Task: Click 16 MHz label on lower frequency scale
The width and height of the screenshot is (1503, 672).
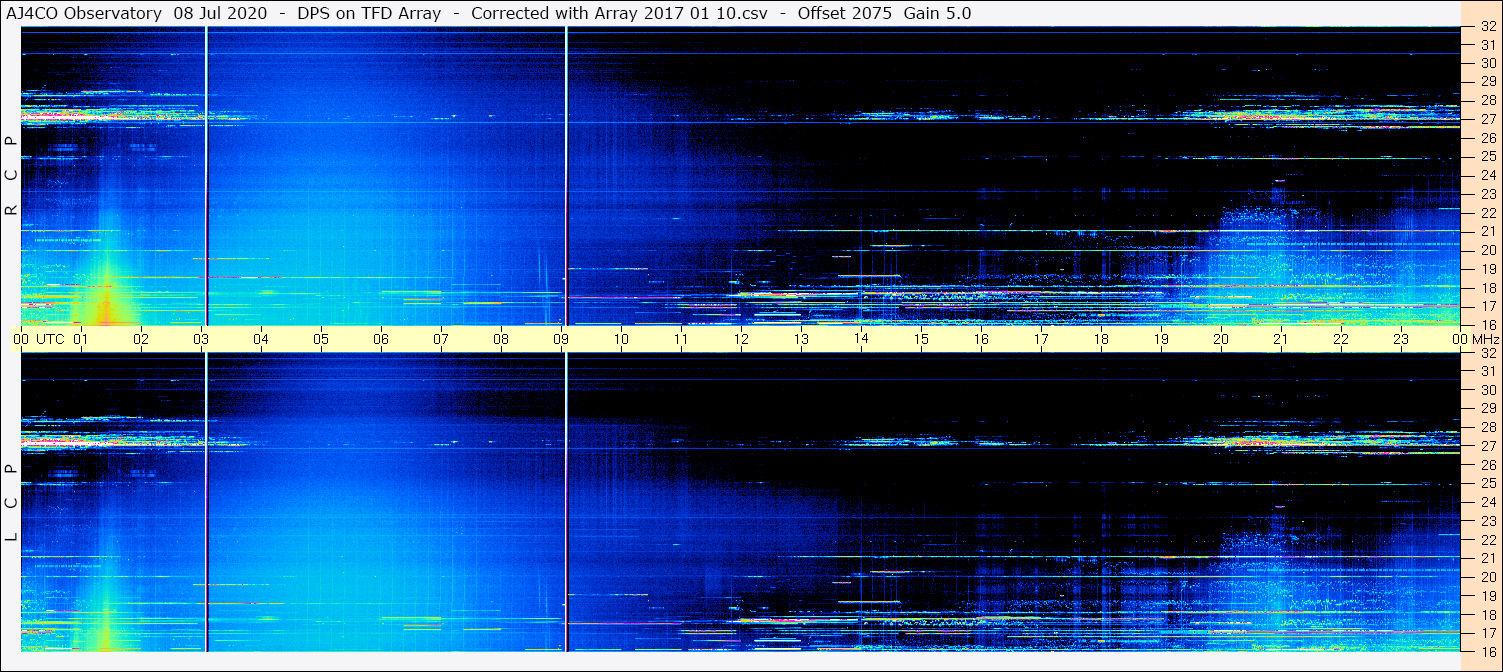Action: [1487, 651]
